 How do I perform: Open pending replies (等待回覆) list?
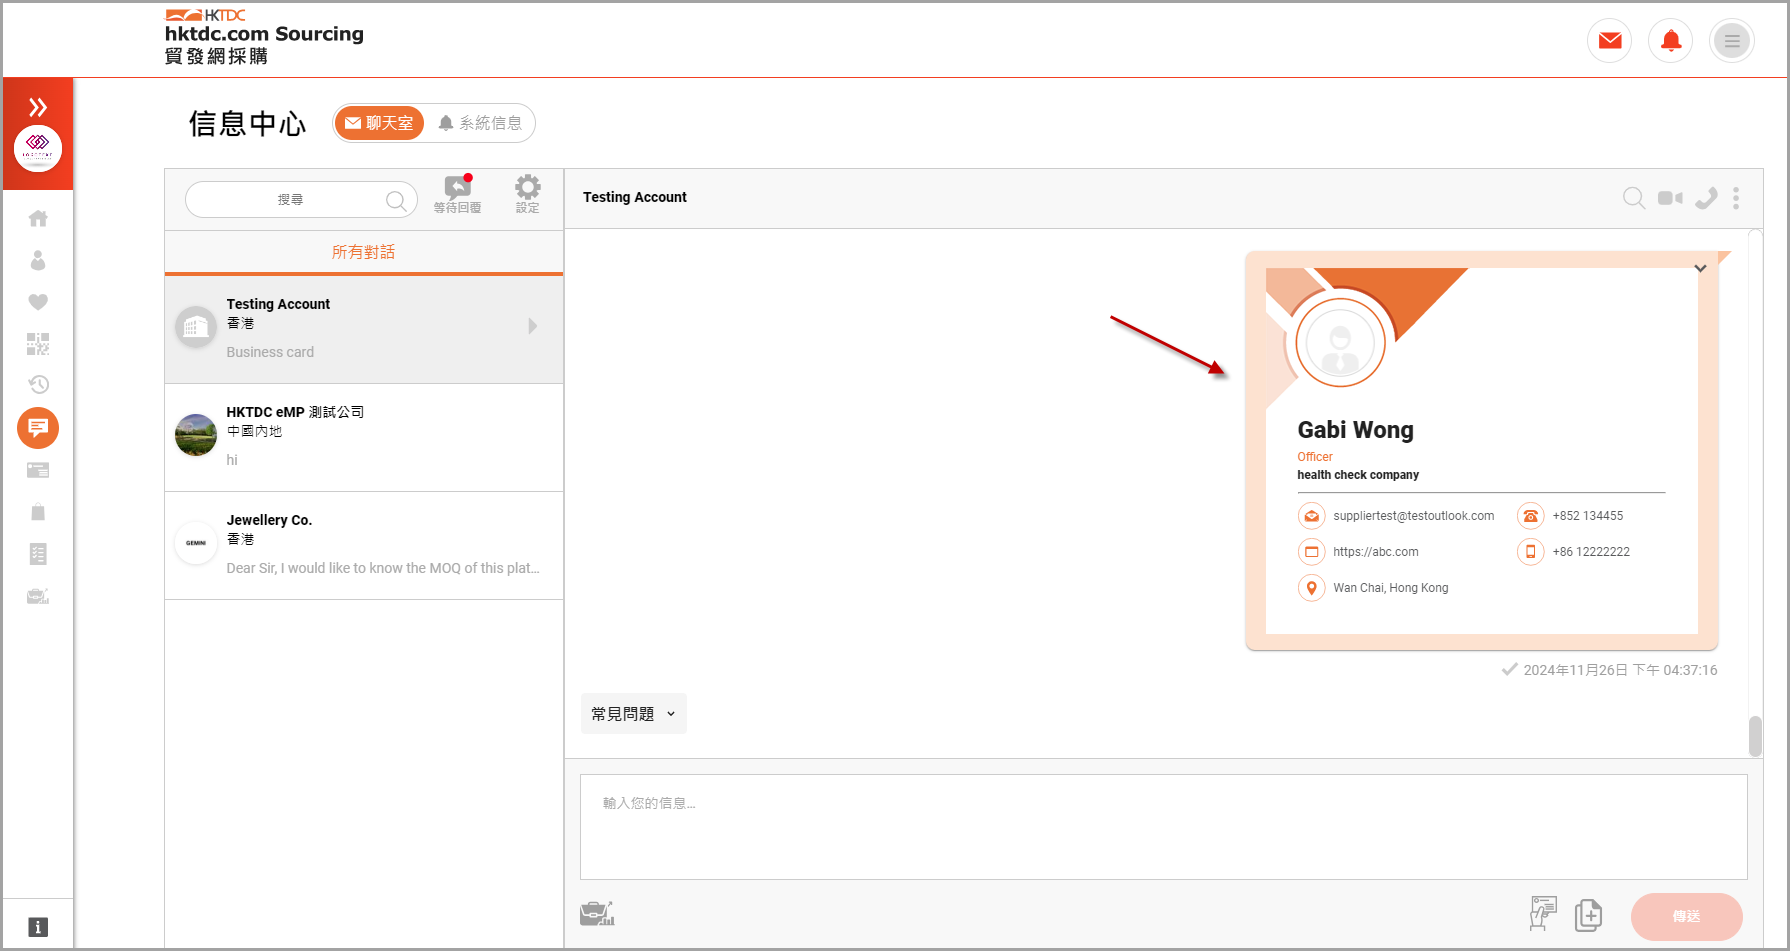(x=457, y=193)
